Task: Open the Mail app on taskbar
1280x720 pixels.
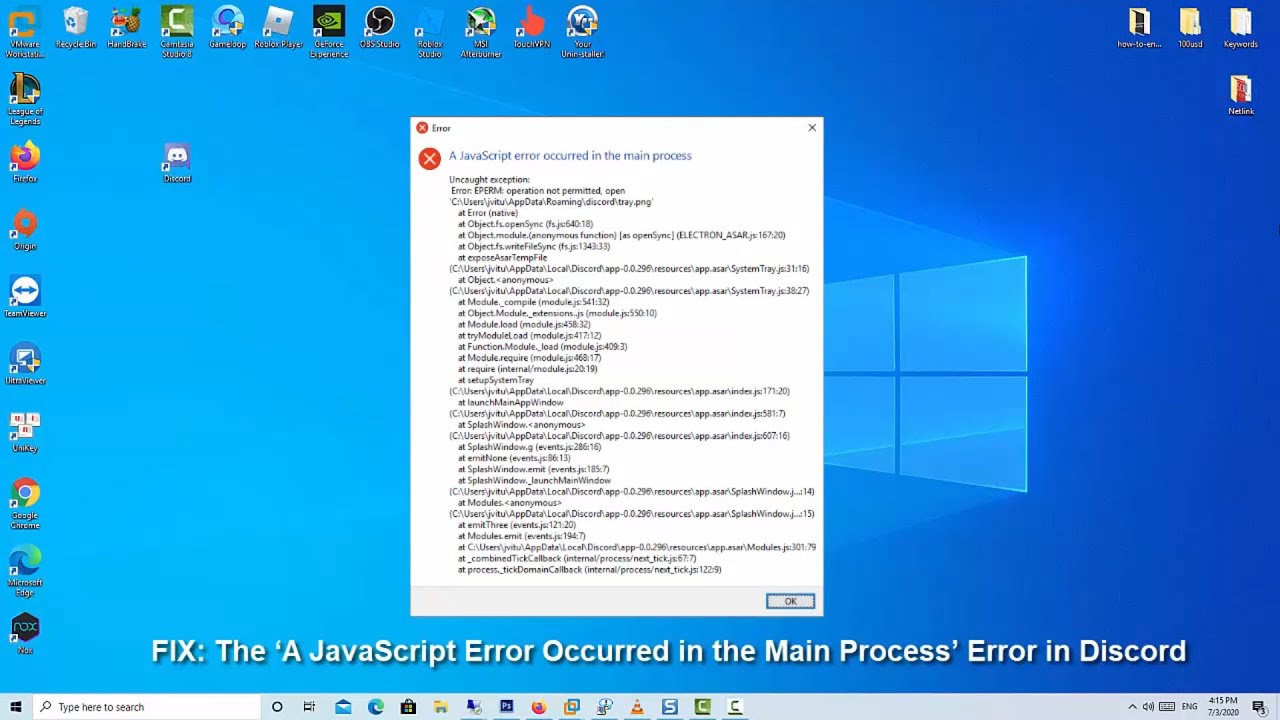Action: 343,707
